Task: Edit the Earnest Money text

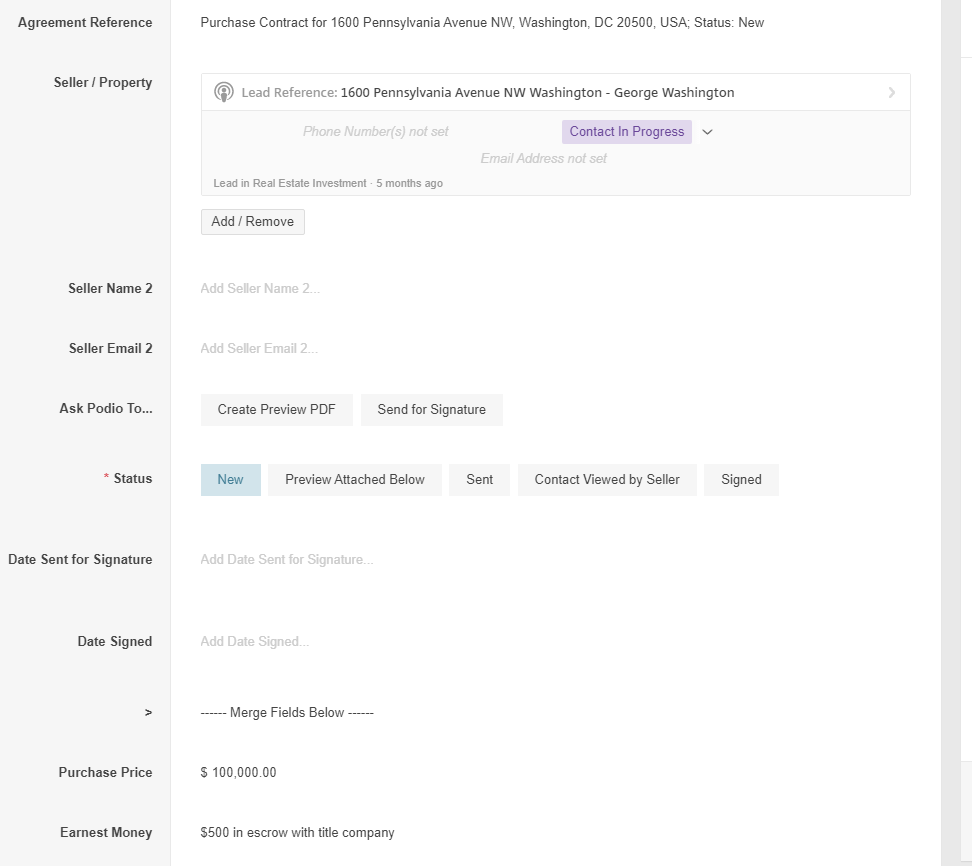Action: (298, 833)
